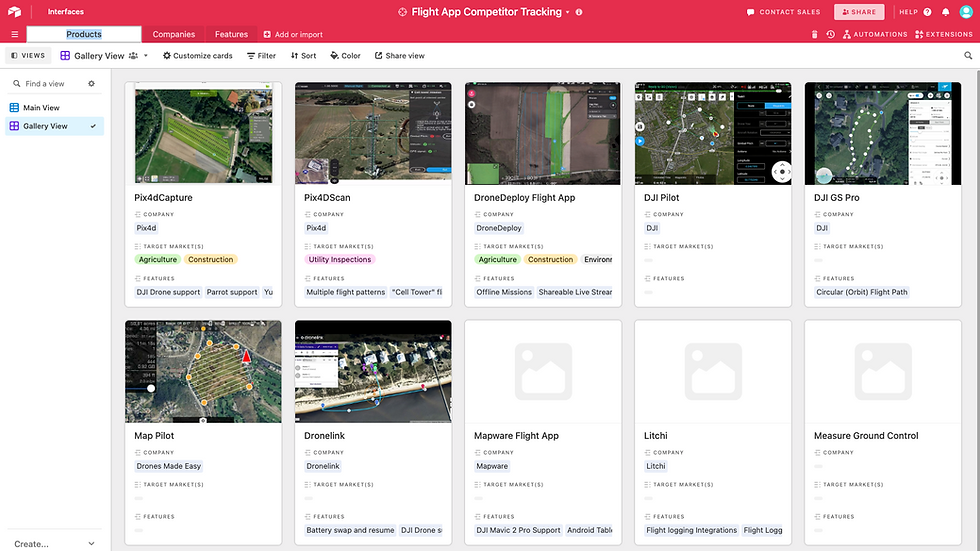Click the Circular (Orbit) Flight Path feature
Screen dimensions: 980x551
(861, 292)
